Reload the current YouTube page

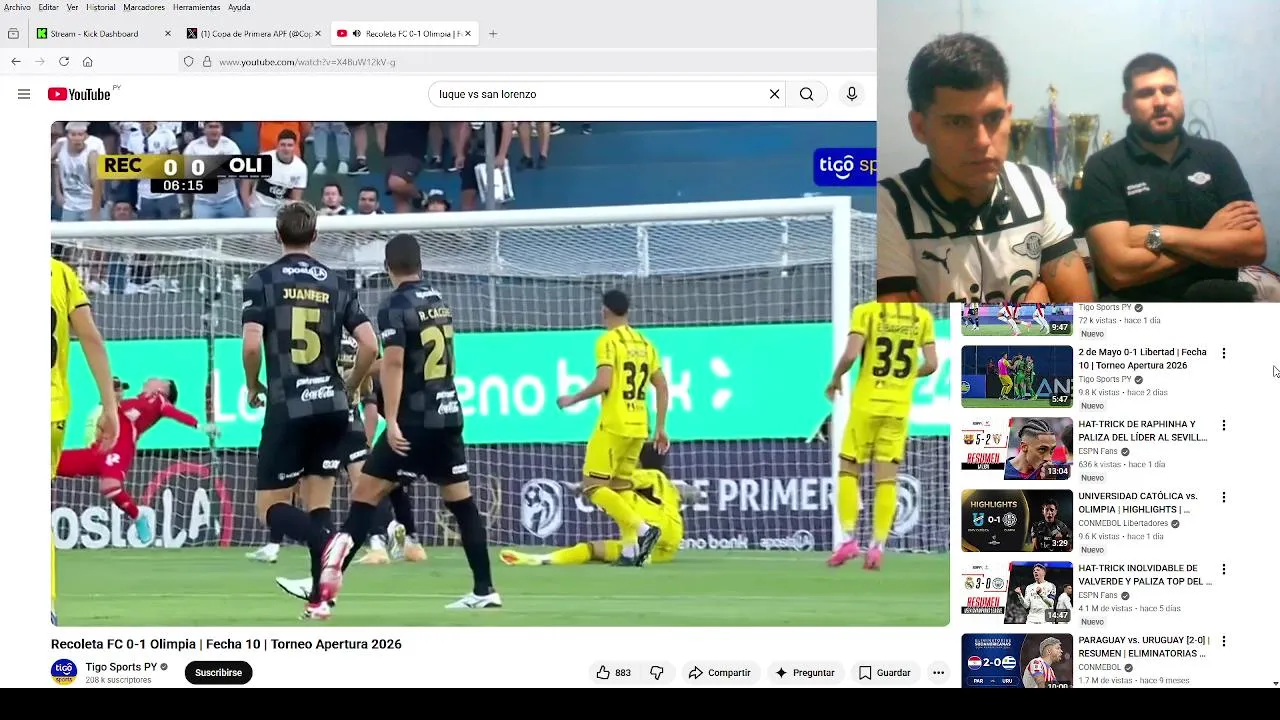click(64, 61)
